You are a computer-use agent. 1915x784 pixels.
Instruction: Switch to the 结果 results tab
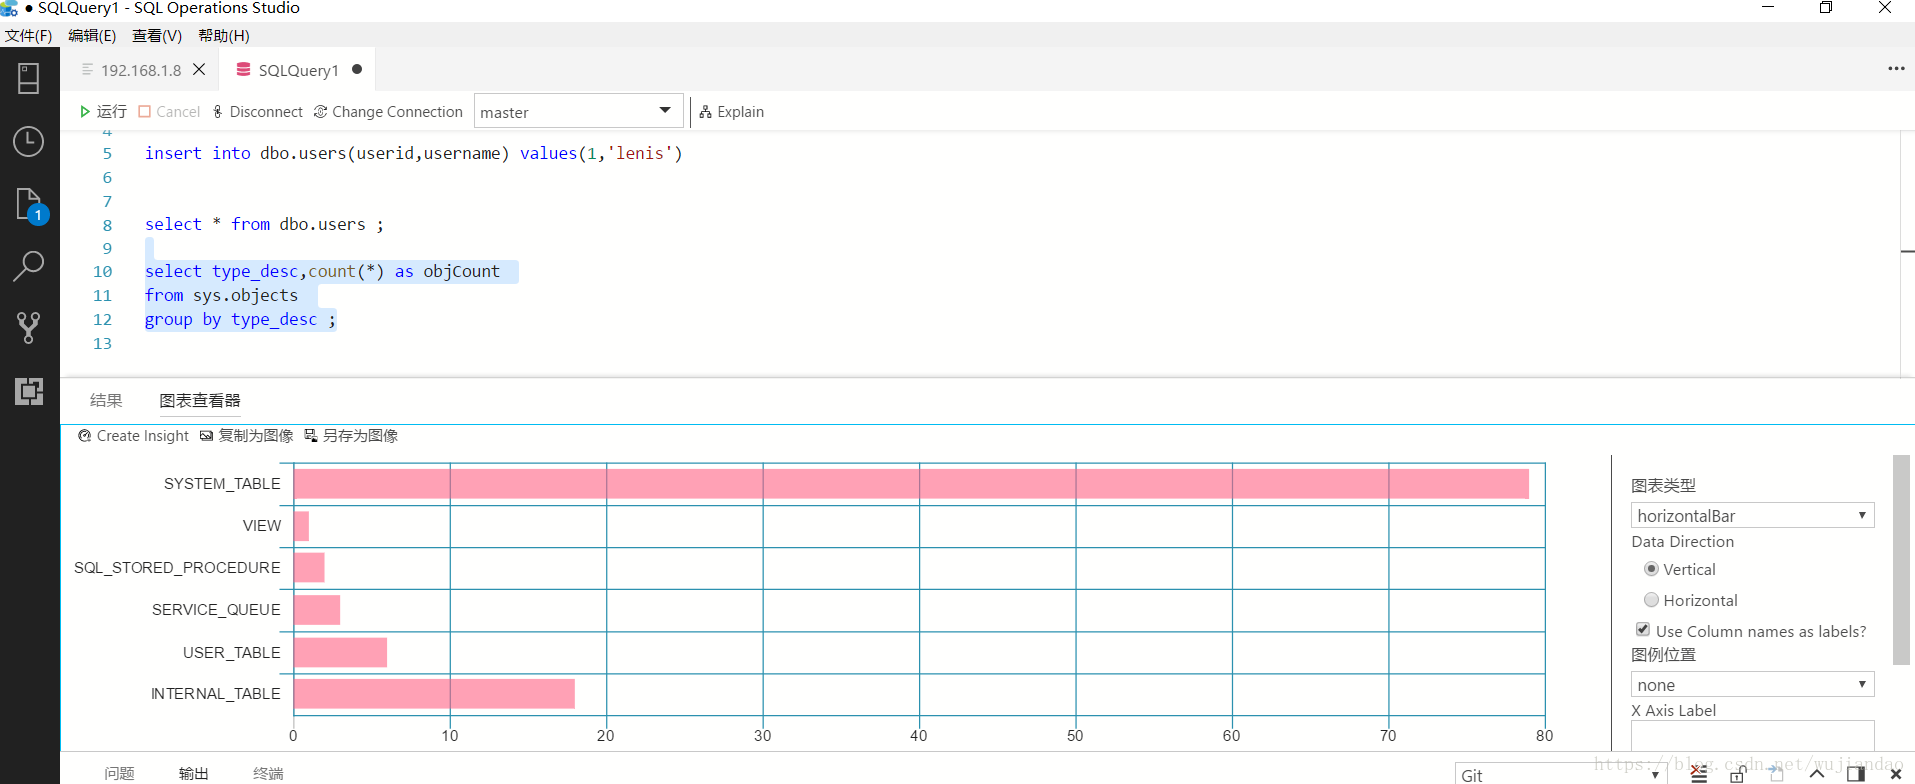pos(106,400)
